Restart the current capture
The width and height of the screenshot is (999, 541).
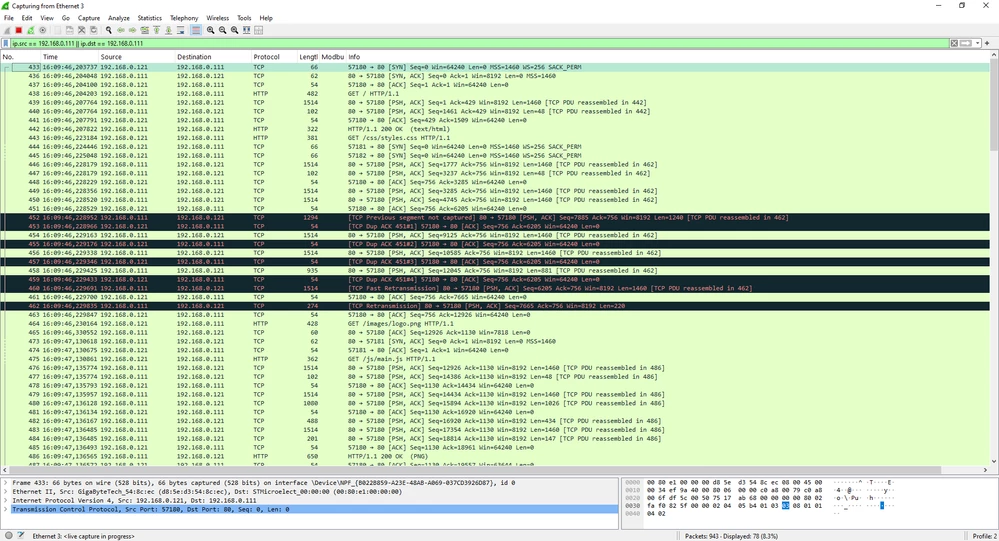click(x=31, y=30)
